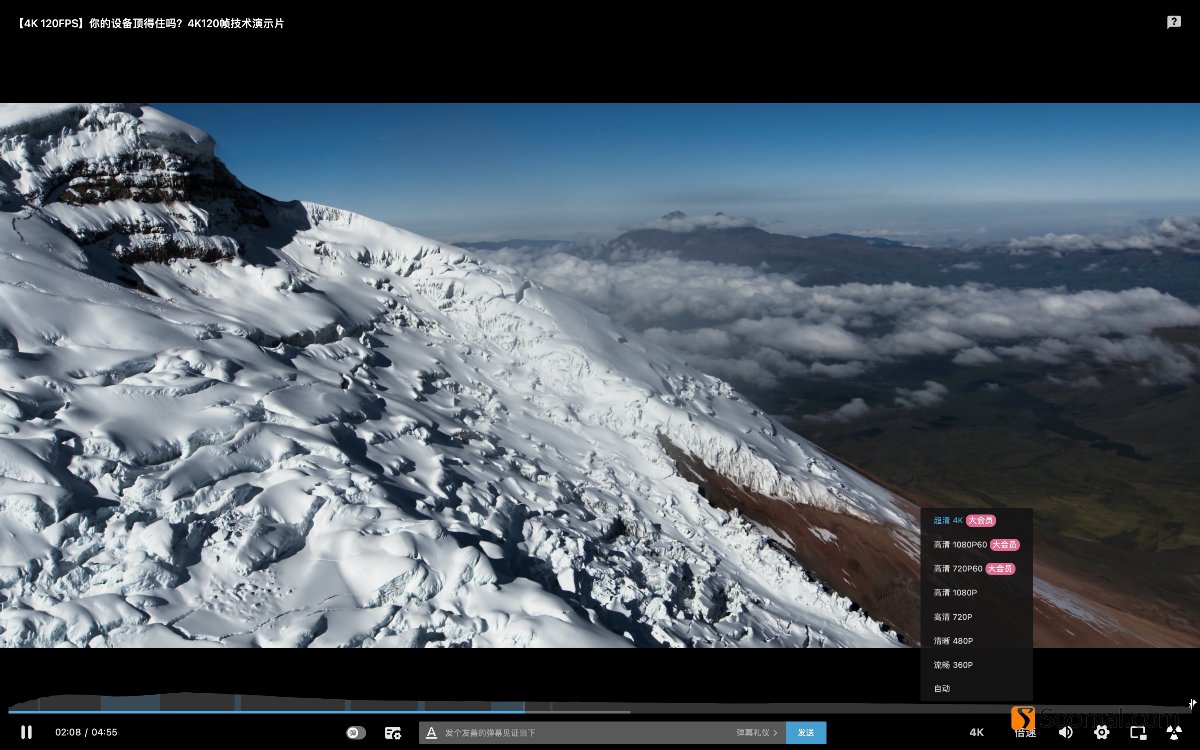Open the 倍速 playback speed menu
Screen dimensions: 1200x750
pos(1025,732)
